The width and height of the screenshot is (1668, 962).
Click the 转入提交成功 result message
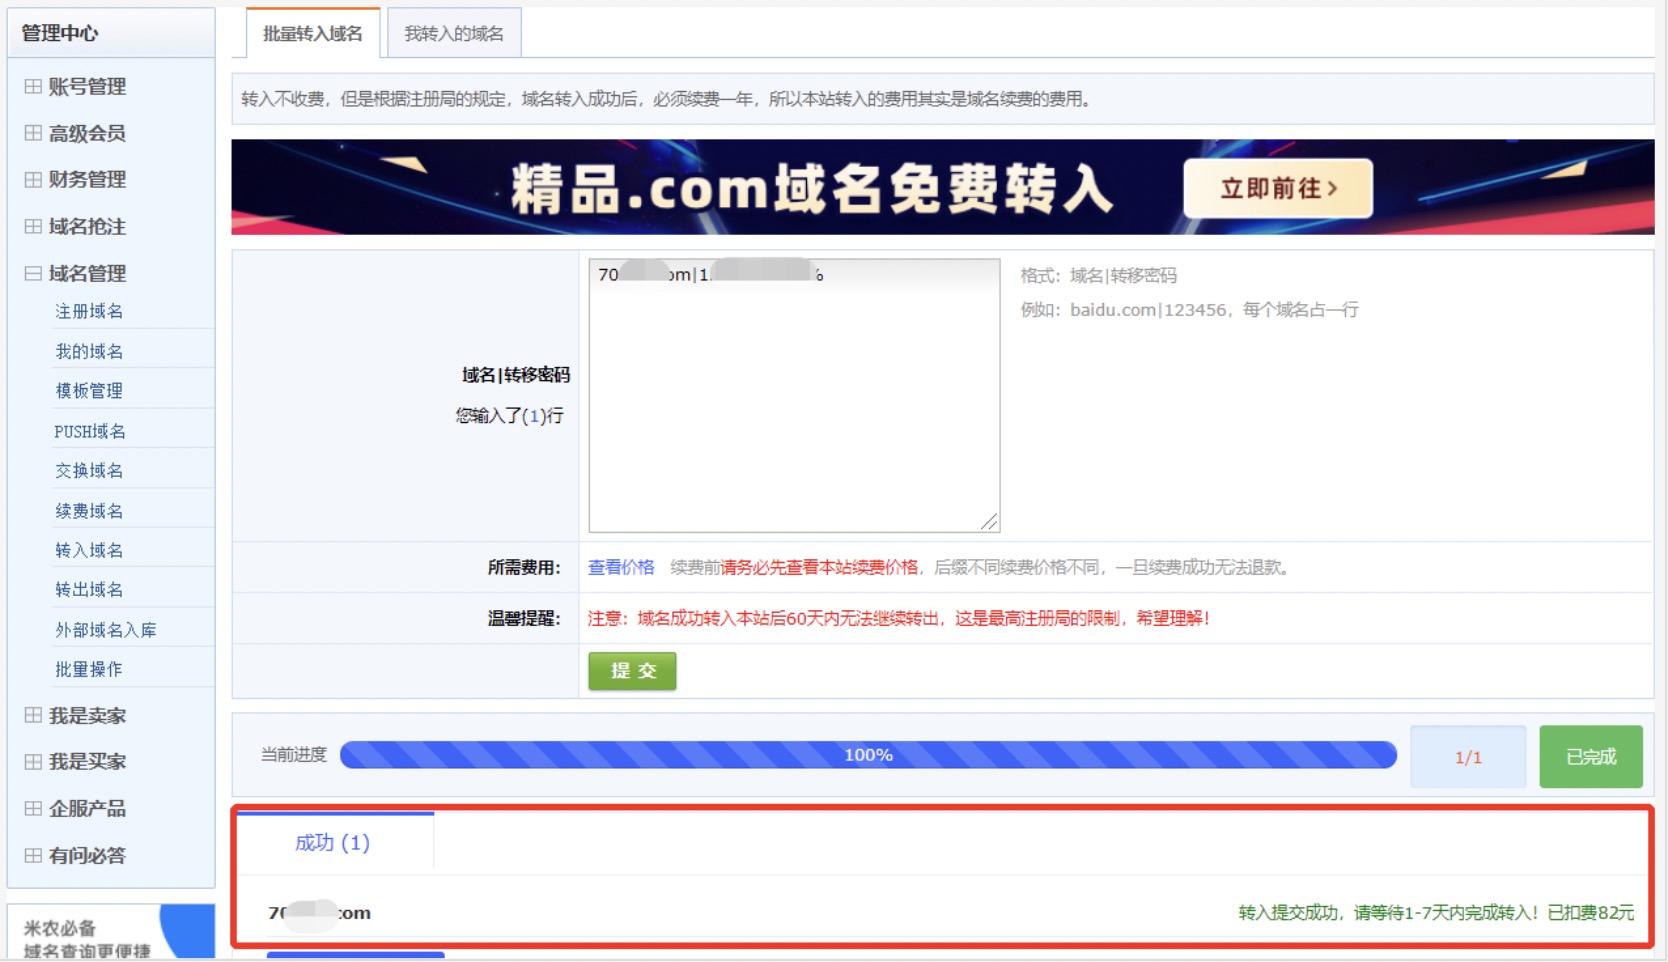1436,912
